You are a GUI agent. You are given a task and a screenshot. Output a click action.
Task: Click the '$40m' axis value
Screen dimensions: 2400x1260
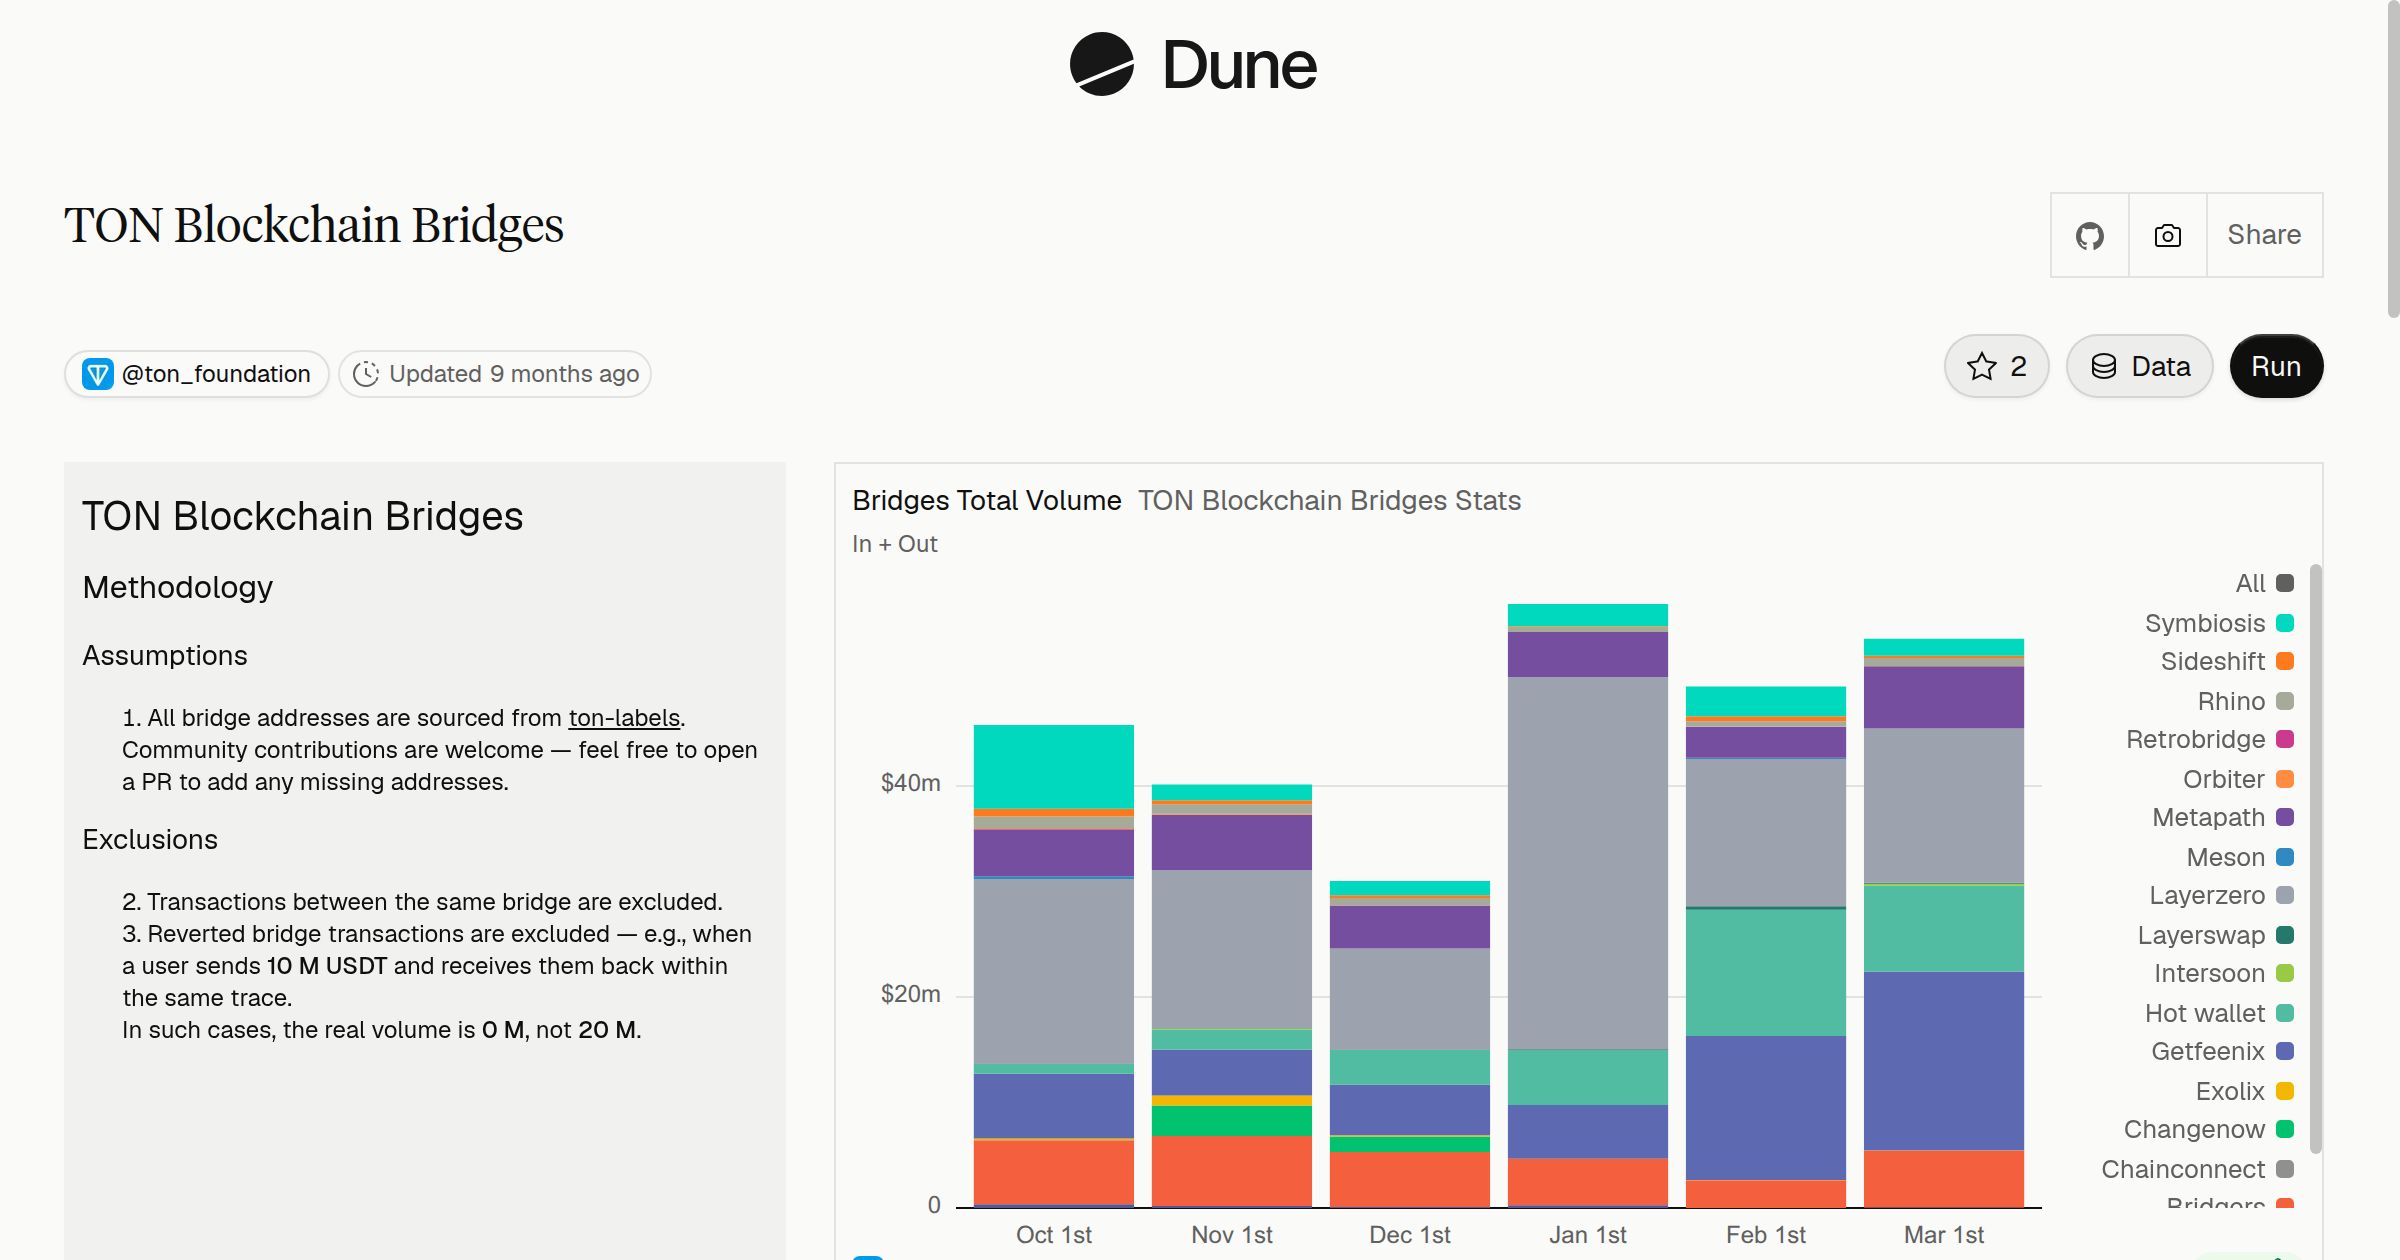[x=910, y=783]
